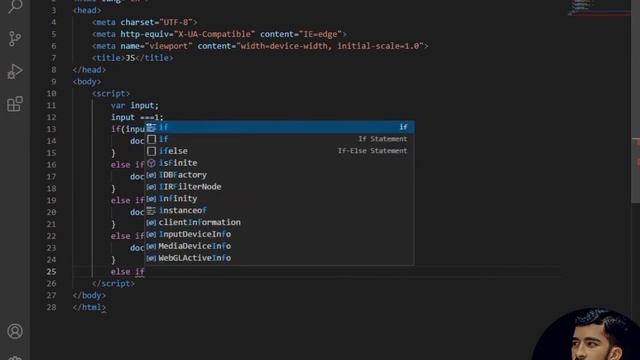Open the Source Control view

click(15, 38)
